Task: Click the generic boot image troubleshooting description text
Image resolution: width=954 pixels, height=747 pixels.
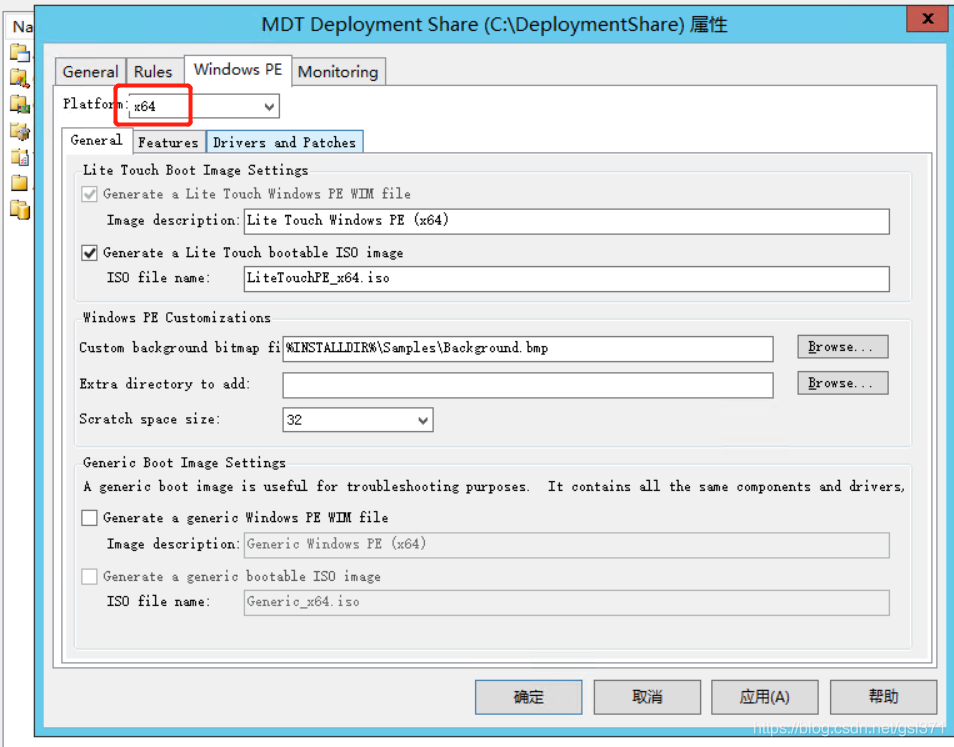Action: coord(494,487)
